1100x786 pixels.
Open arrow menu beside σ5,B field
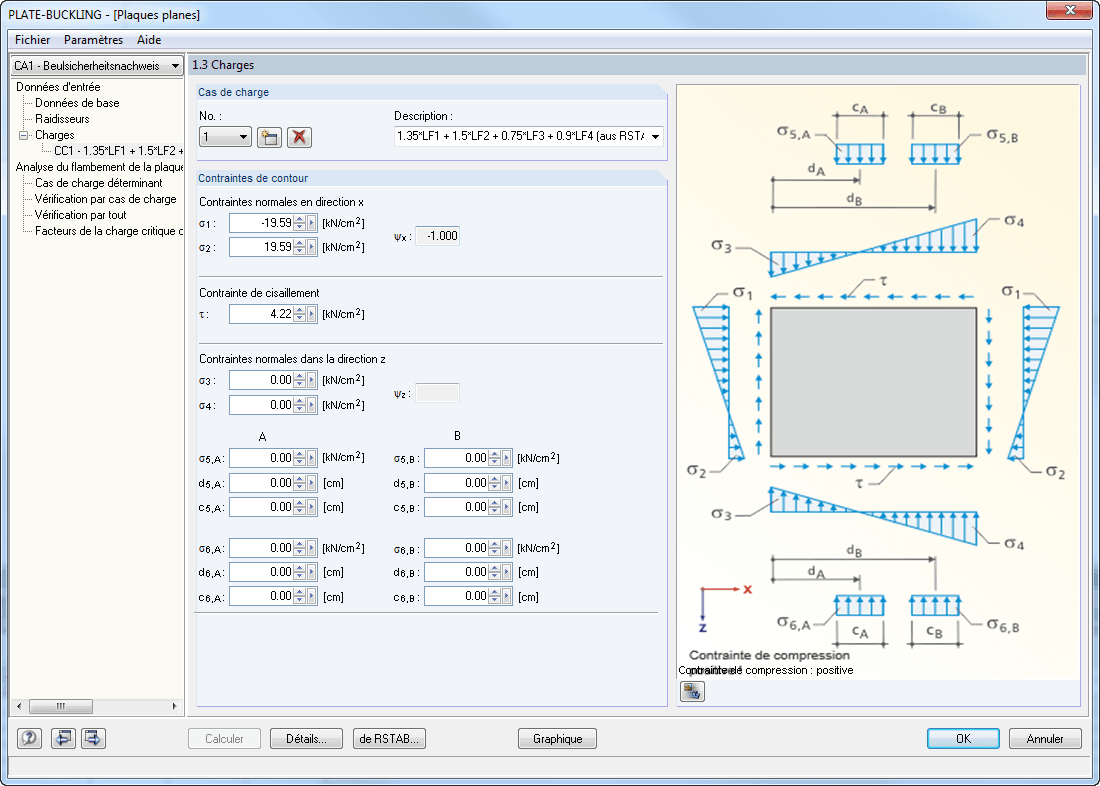click(507, 458)
